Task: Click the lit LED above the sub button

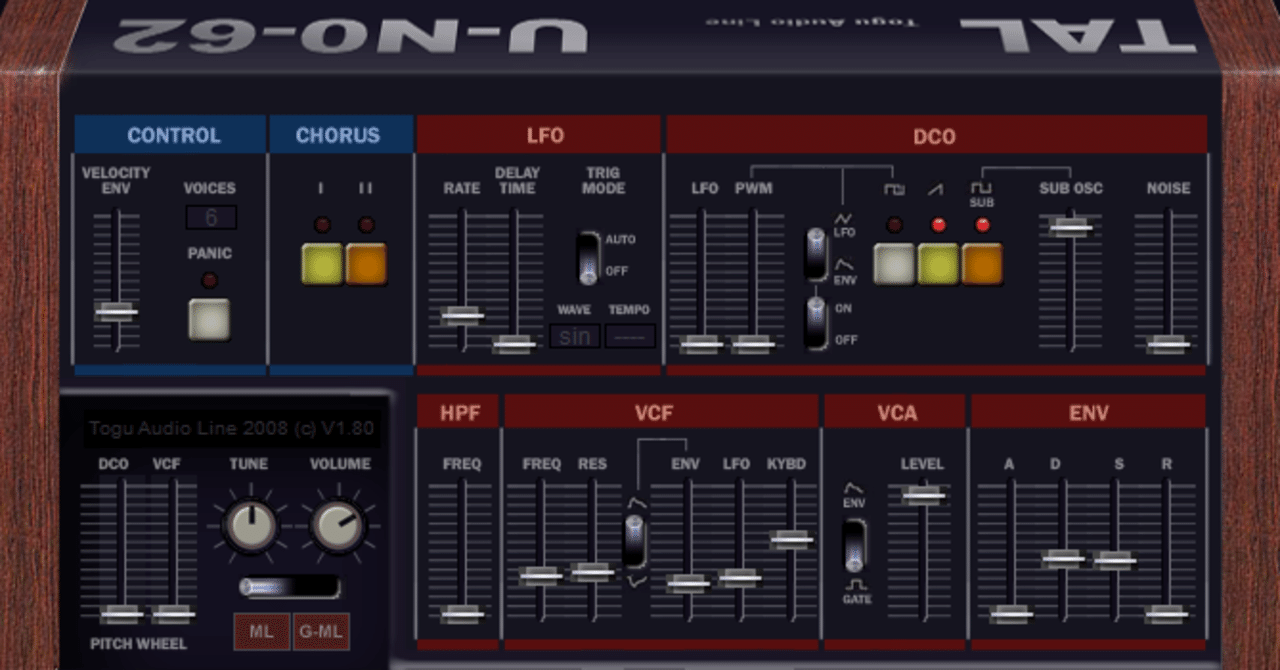Action: [982, 225]
